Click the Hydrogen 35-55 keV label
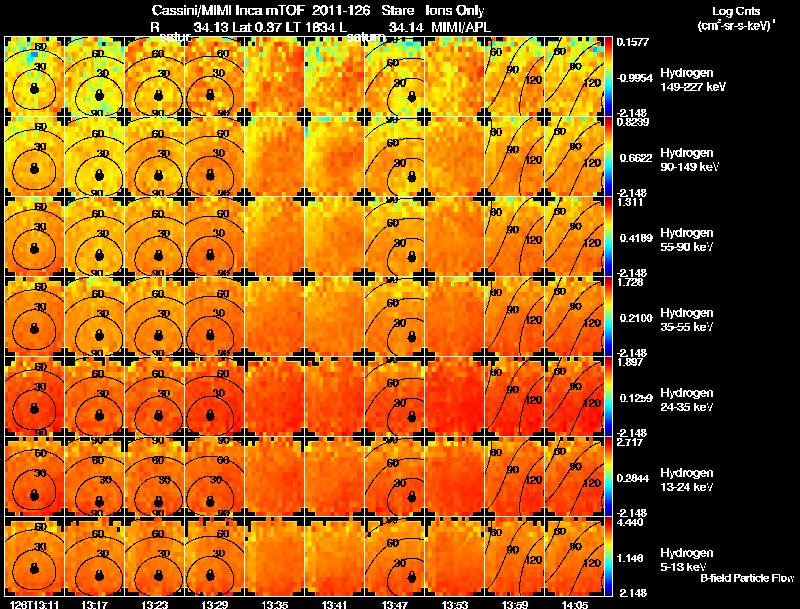 pyautogui.click(x=687, y=320)
